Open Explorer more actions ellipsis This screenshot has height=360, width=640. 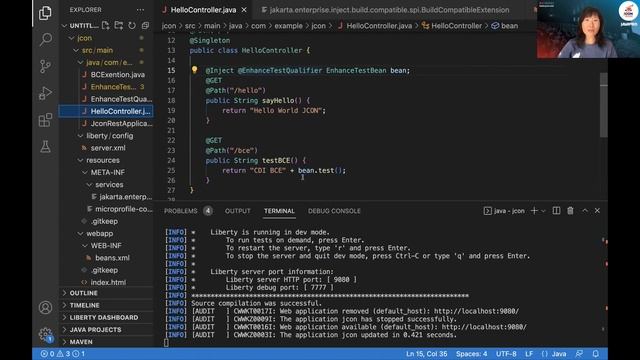tap(140, 9)
